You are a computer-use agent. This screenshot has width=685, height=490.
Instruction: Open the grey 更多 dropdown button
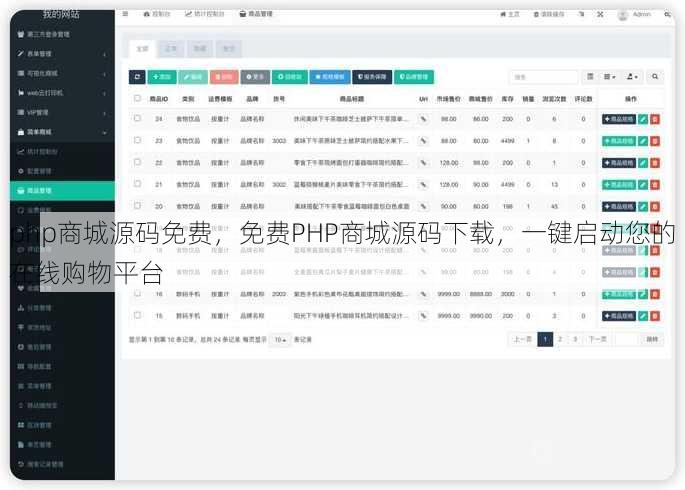(255, 77)
